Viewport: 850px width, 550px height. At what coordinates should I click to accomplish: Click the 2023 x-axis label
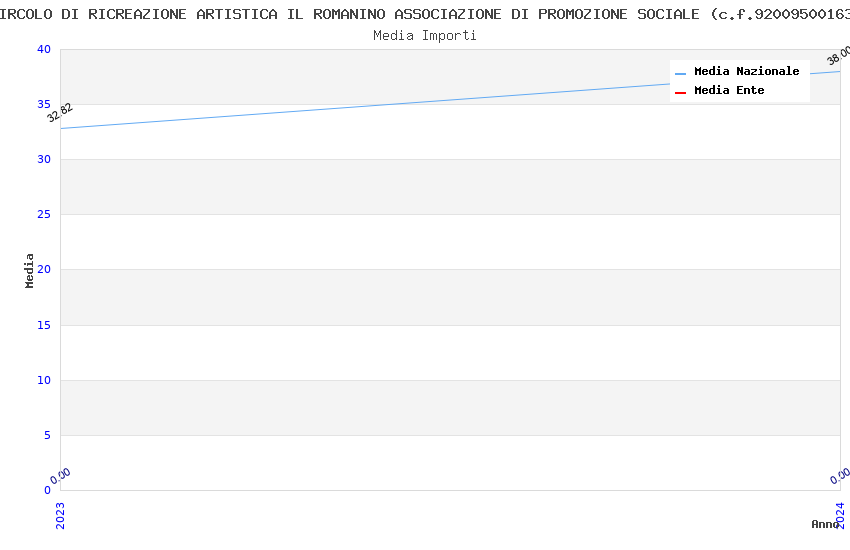[60, 515]
